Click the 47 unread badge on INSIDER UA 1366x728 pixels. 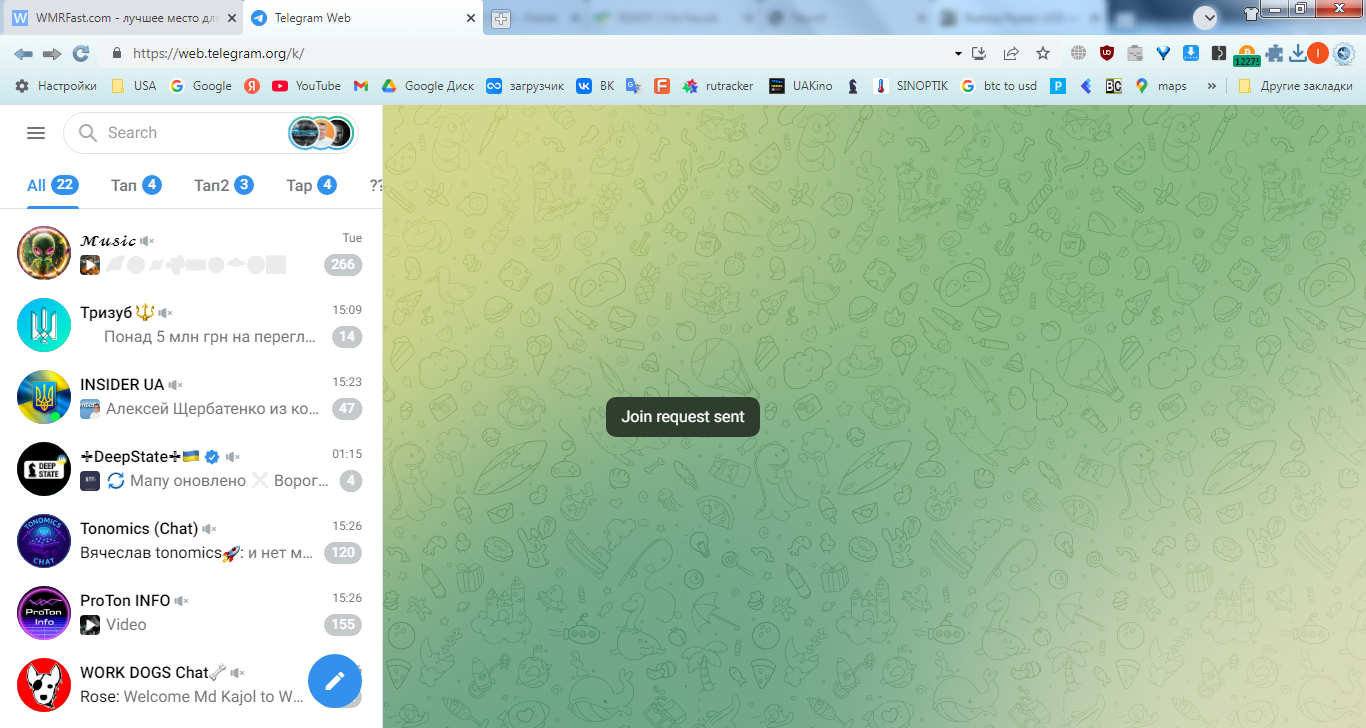click(347, 409)
